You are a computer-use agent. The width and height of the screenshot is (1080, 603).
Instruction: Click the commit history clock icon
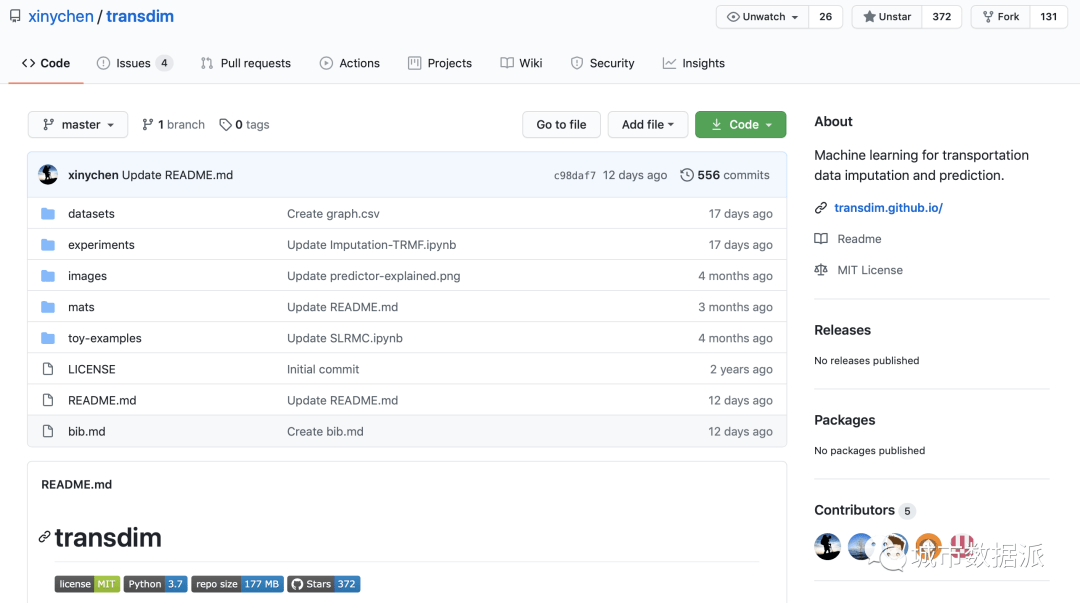(686, 175)
